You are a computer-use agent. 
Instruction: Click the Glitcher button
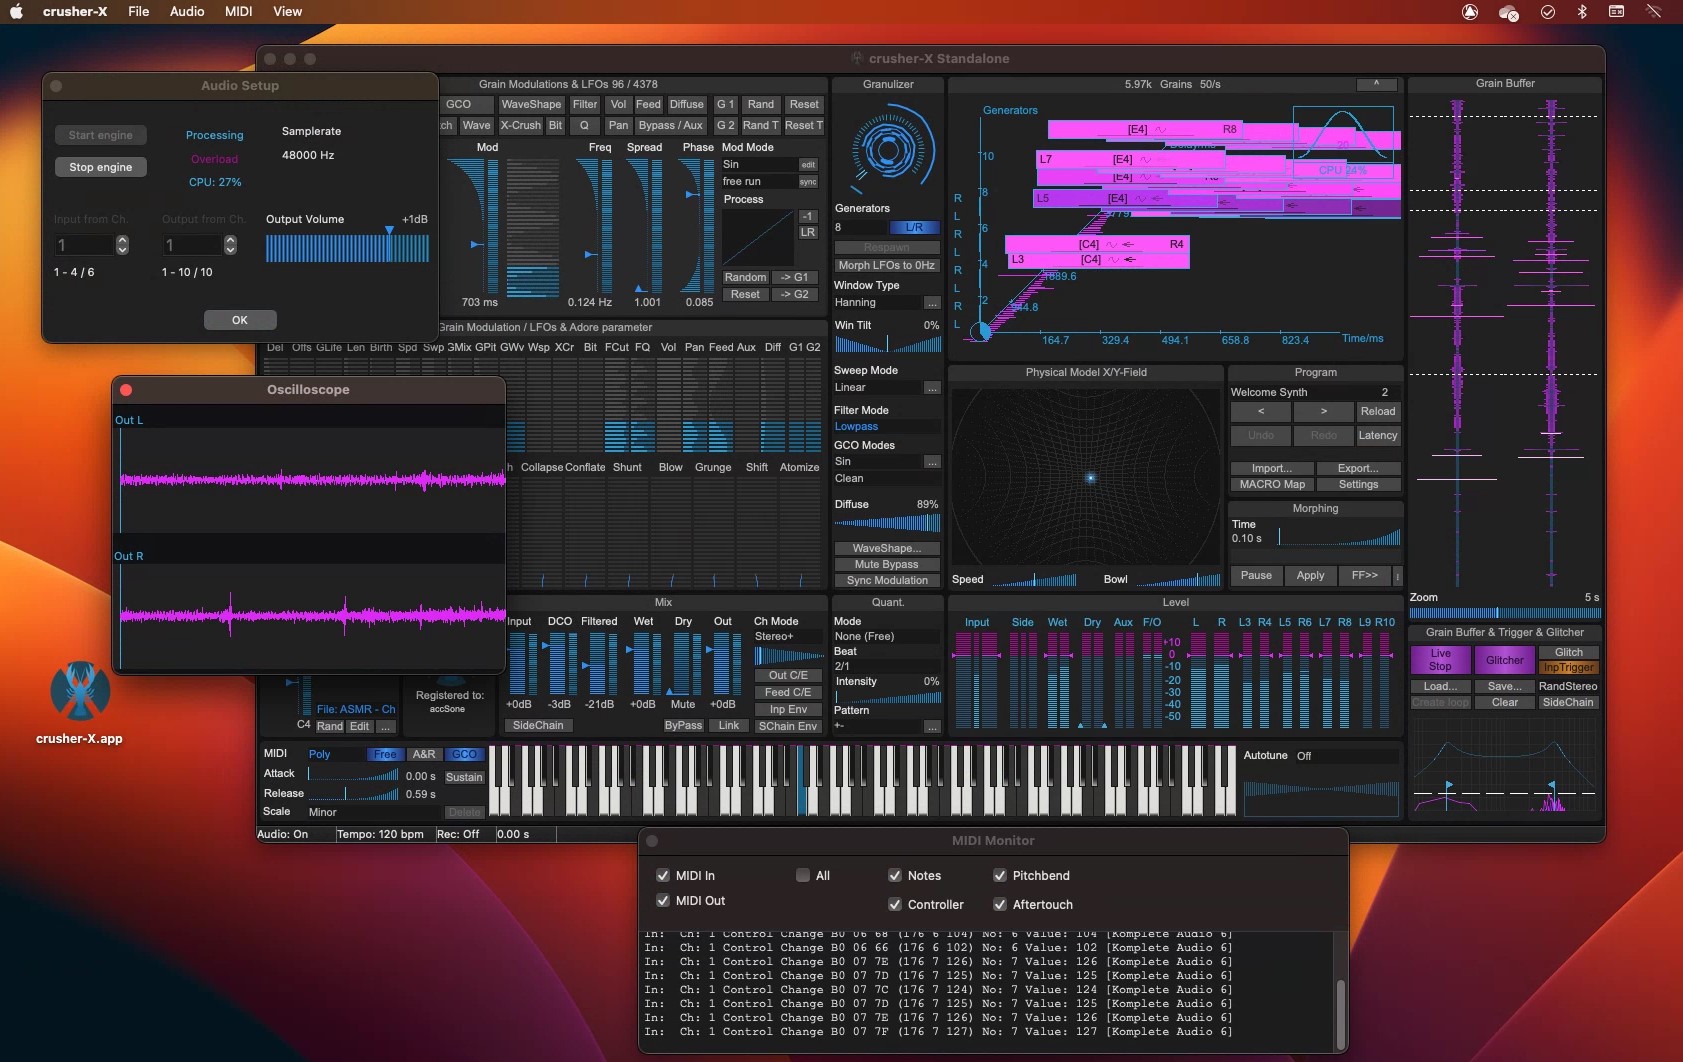(x=1504, y=660)
